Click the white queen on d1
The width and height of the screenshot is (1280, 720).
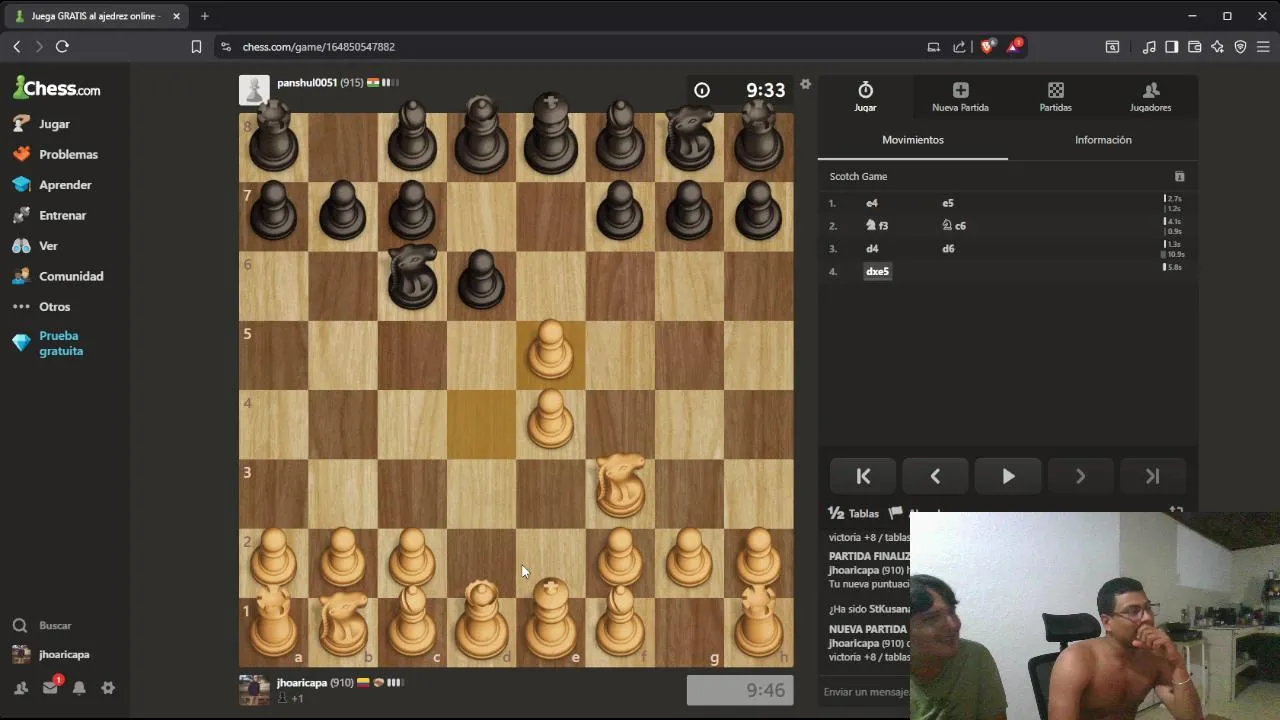(481, 620)
